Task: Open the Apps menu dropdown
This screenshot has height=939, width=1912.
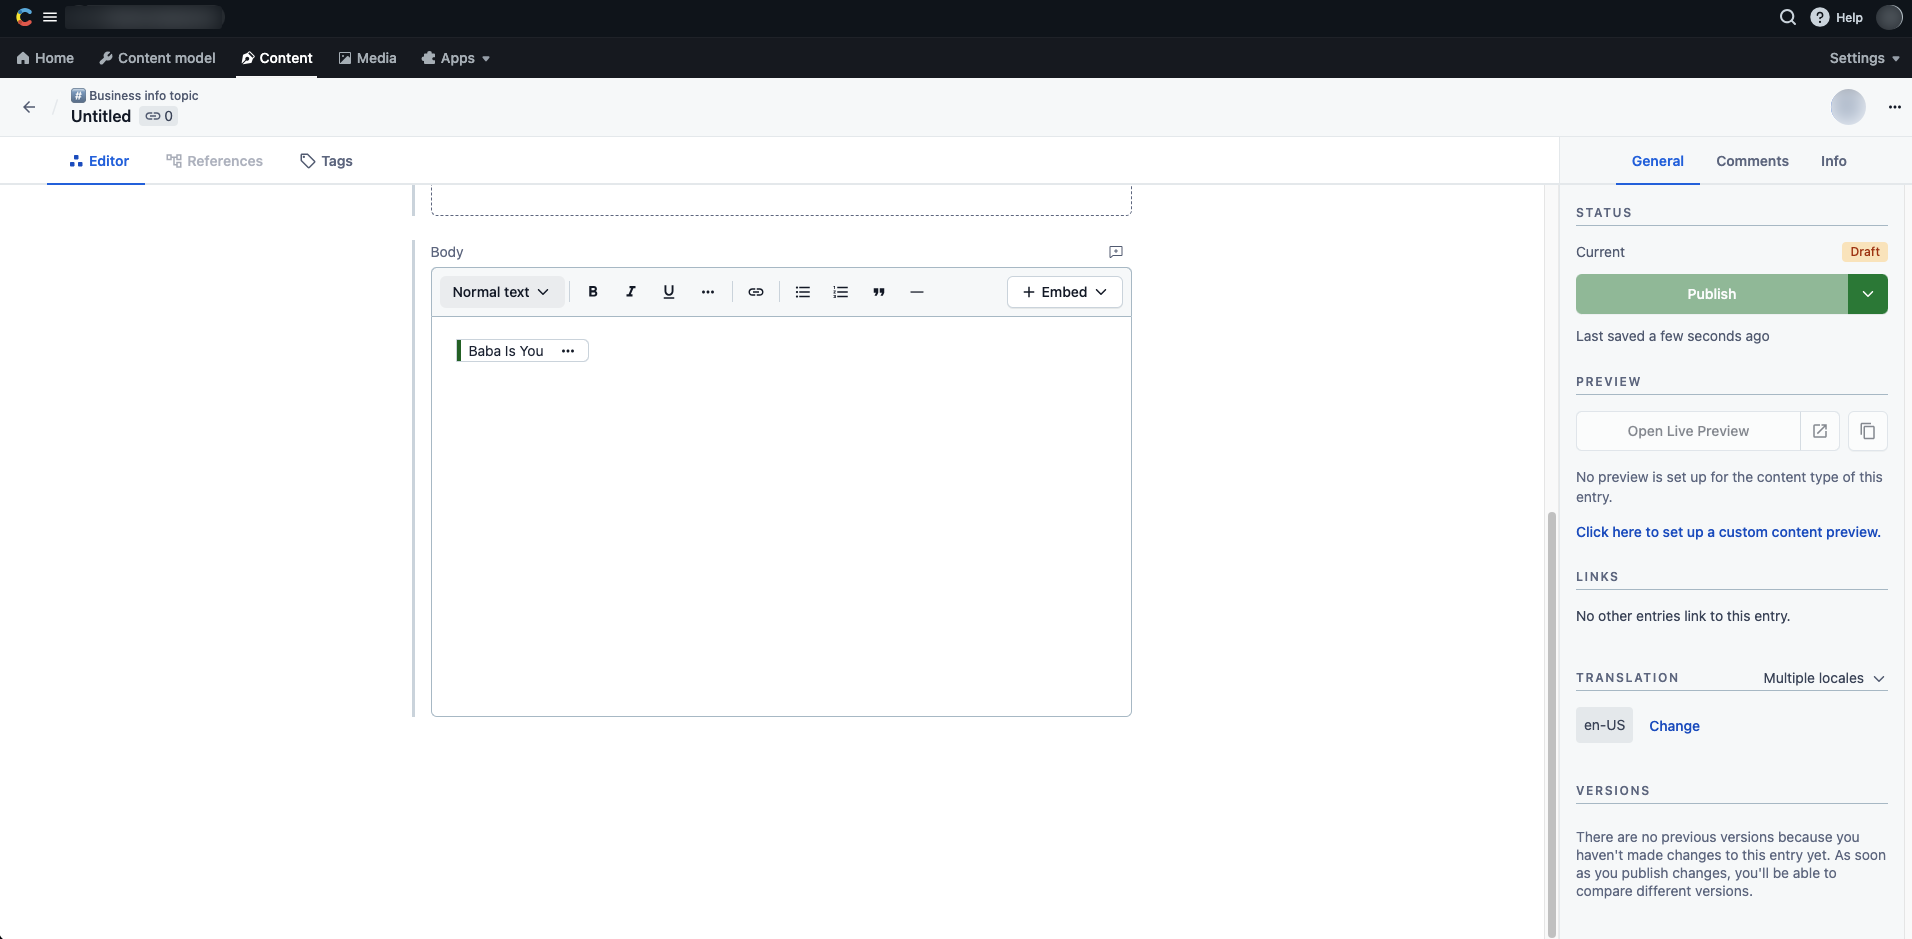Action: [x=456, y=58]
